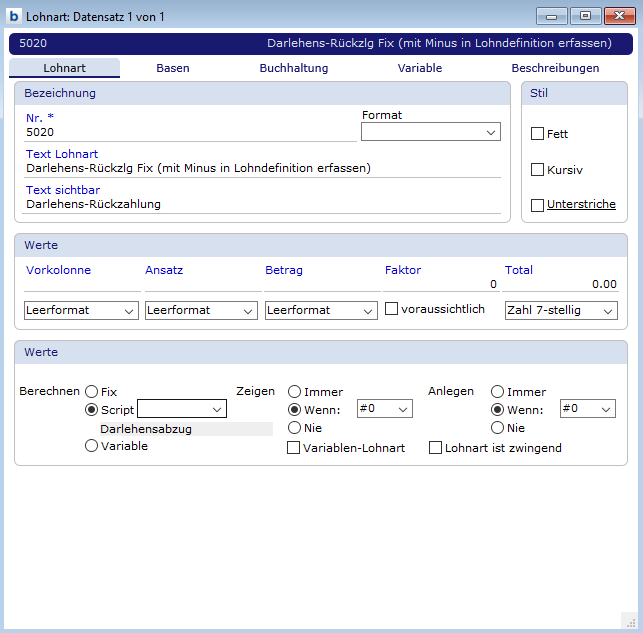The width and height of the screenshot is (643, 633).
Task: Maximize the Lohnart window
Action: (584, 16)
